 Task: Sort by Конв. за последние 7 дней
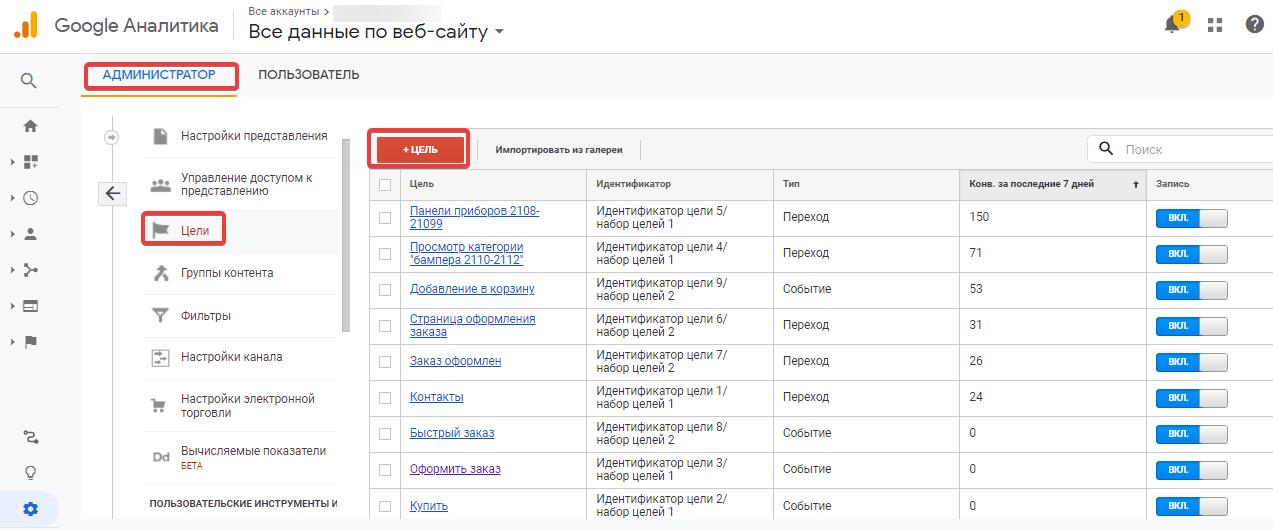(x=1031, y=184)
